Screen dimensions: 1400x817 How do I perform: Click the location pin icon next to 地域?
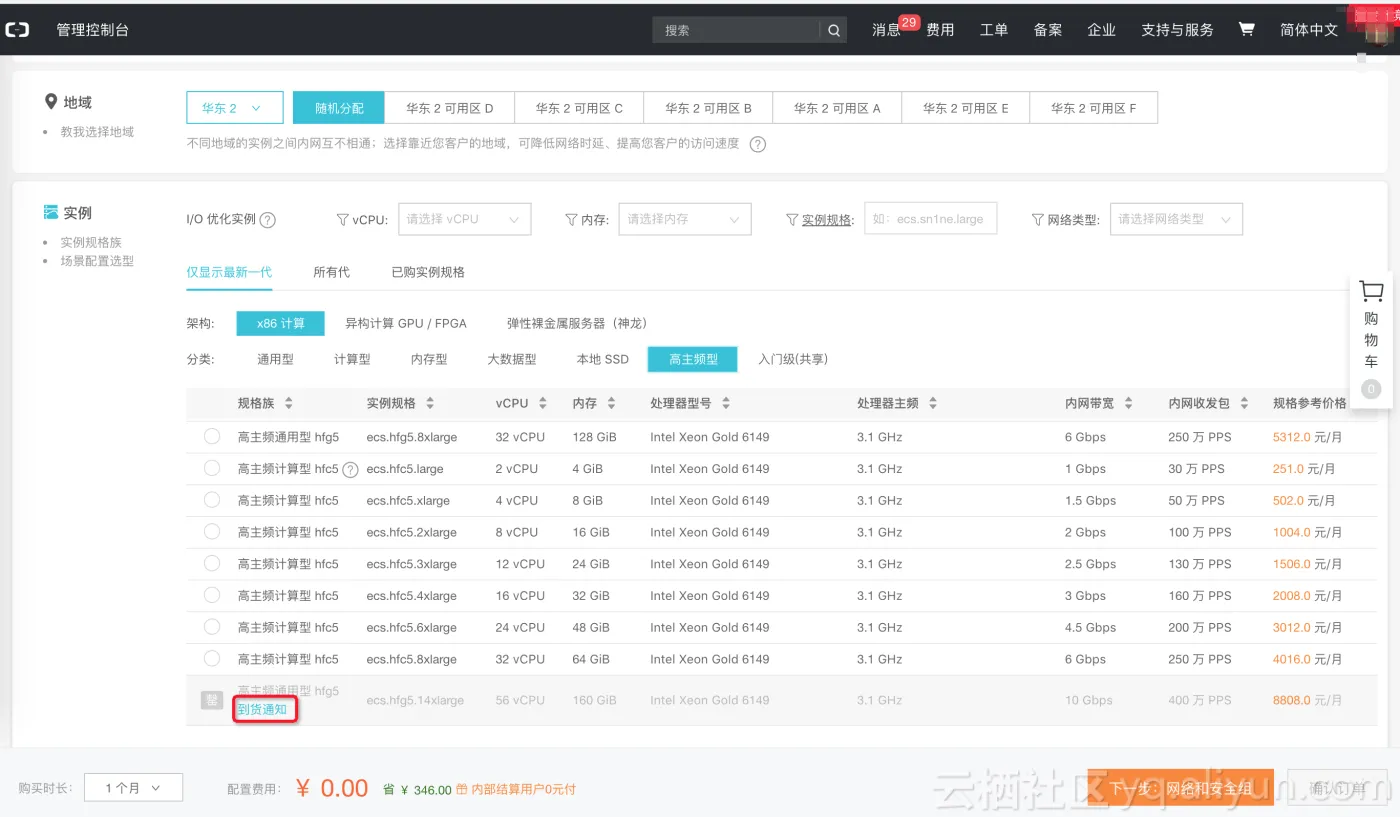click(x=51, y=102)
